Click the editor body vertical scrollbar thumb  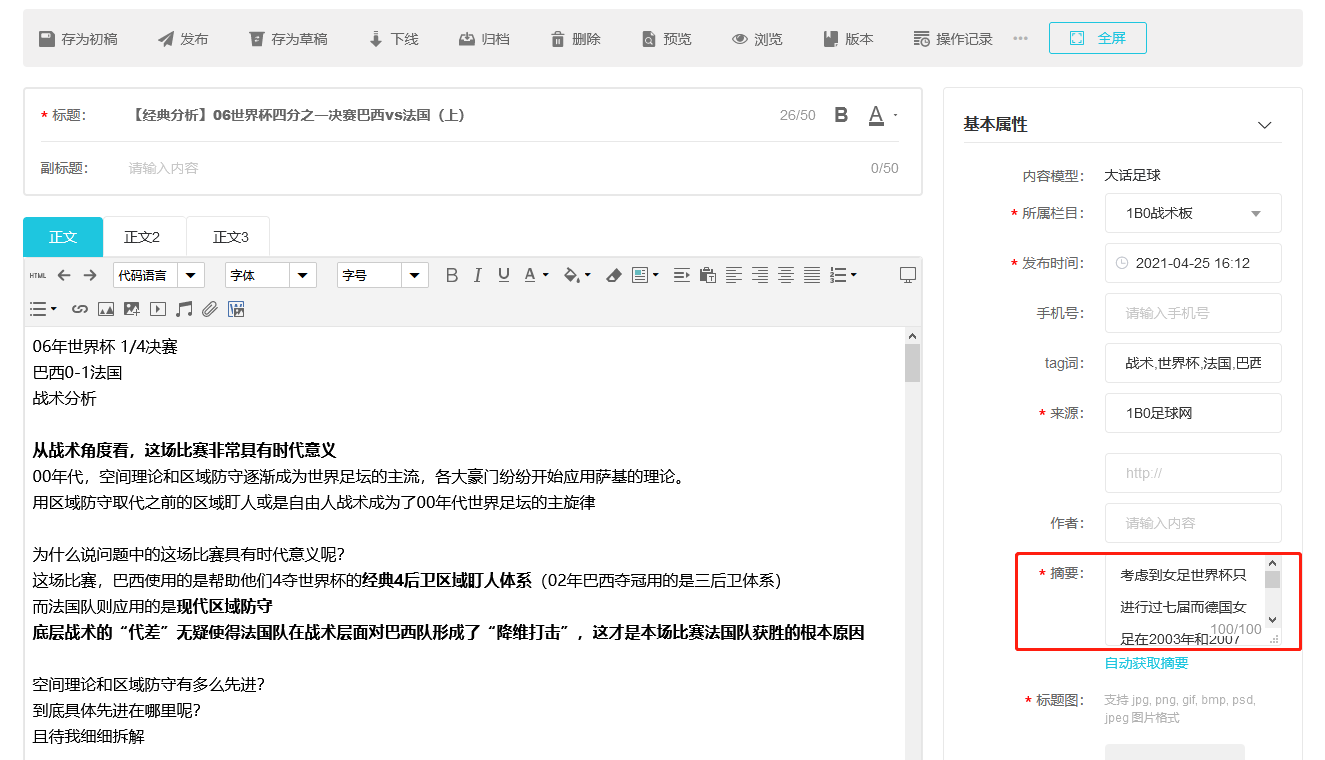click(912, 363)
